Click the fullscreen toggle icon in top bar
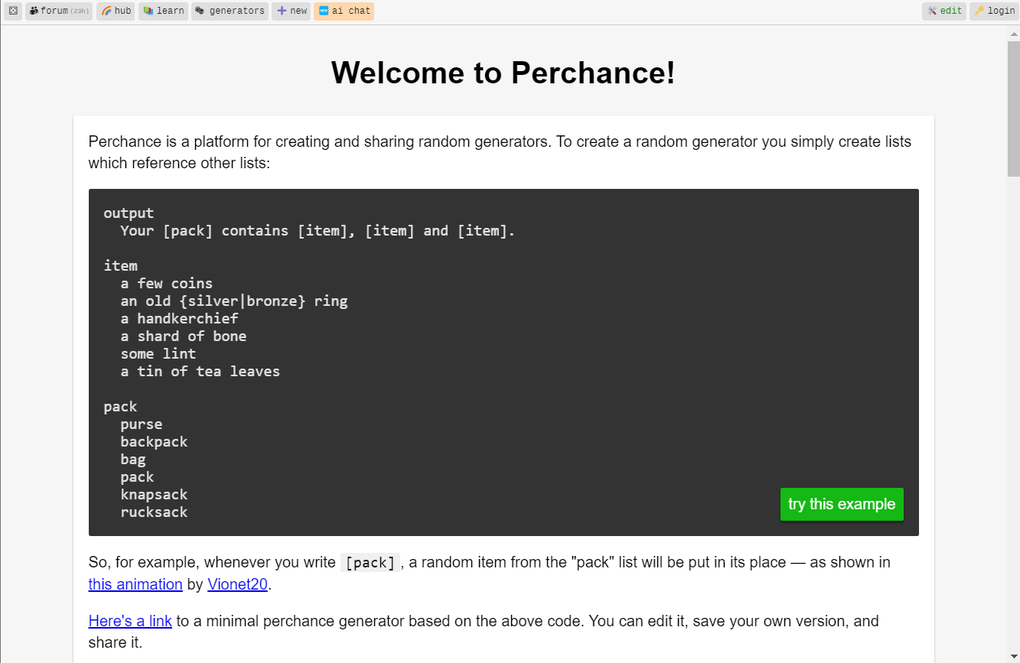The width and height of the screenshot is (1020, 663). [13, 10]
